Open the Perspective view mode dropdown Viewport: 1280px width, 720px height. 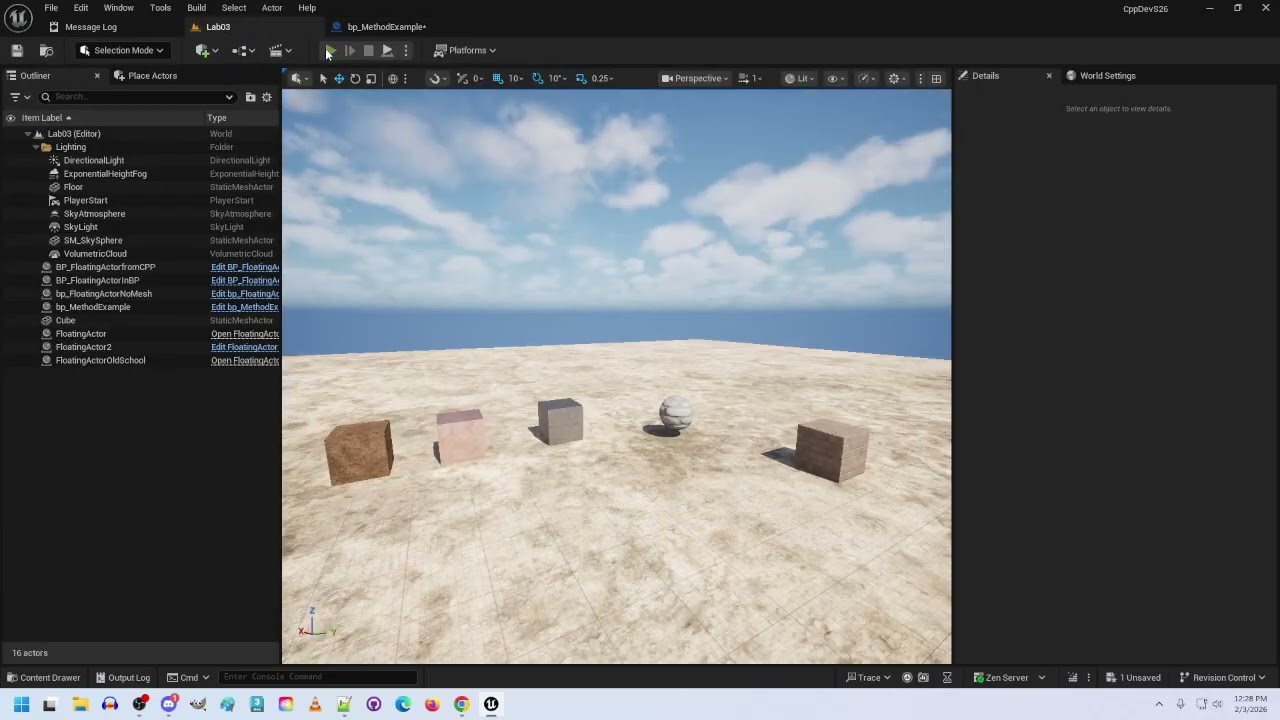tap(695, 78)
